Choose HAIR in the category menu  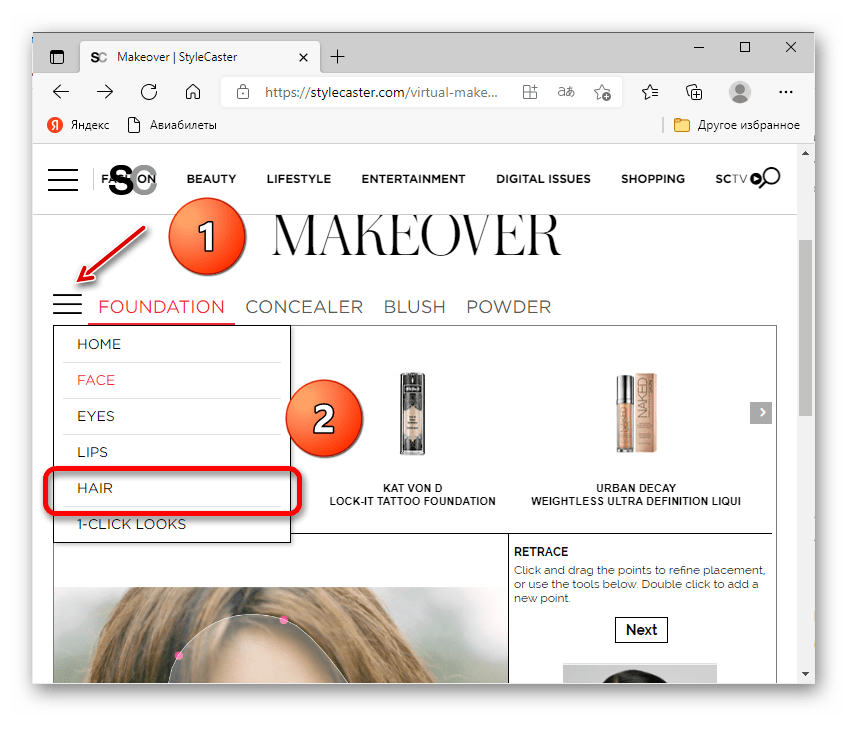(x=172, y=489)
